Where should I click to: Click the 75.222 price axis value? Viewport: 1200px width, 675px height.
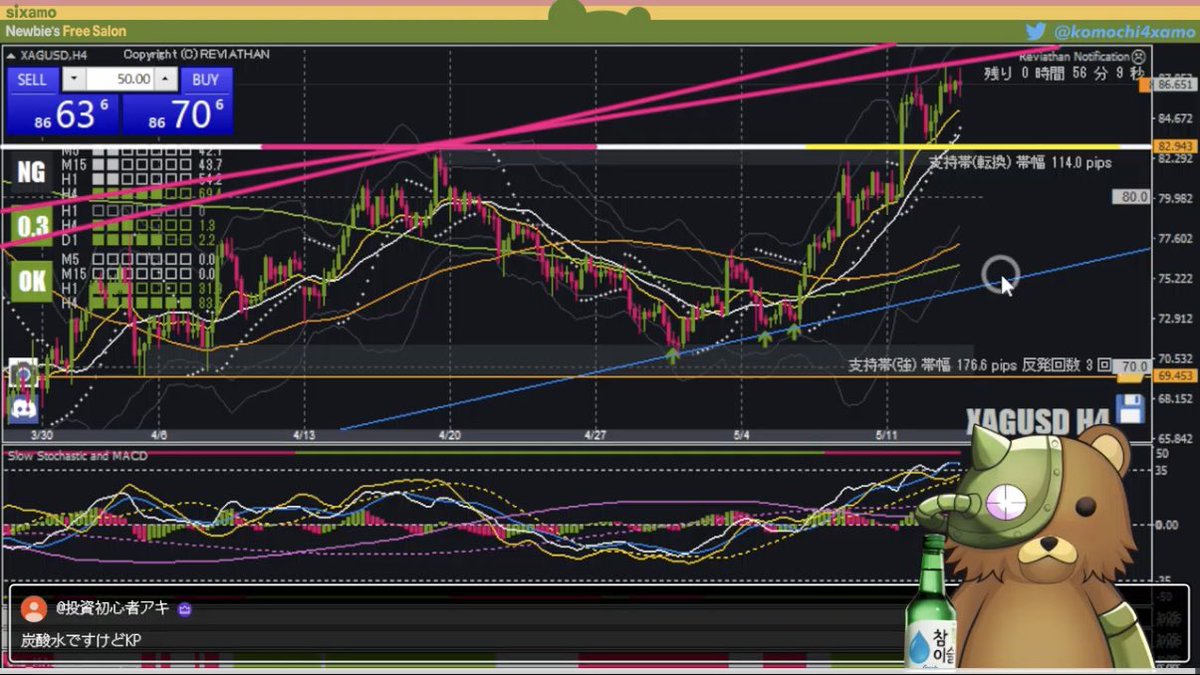(1173, 279)
